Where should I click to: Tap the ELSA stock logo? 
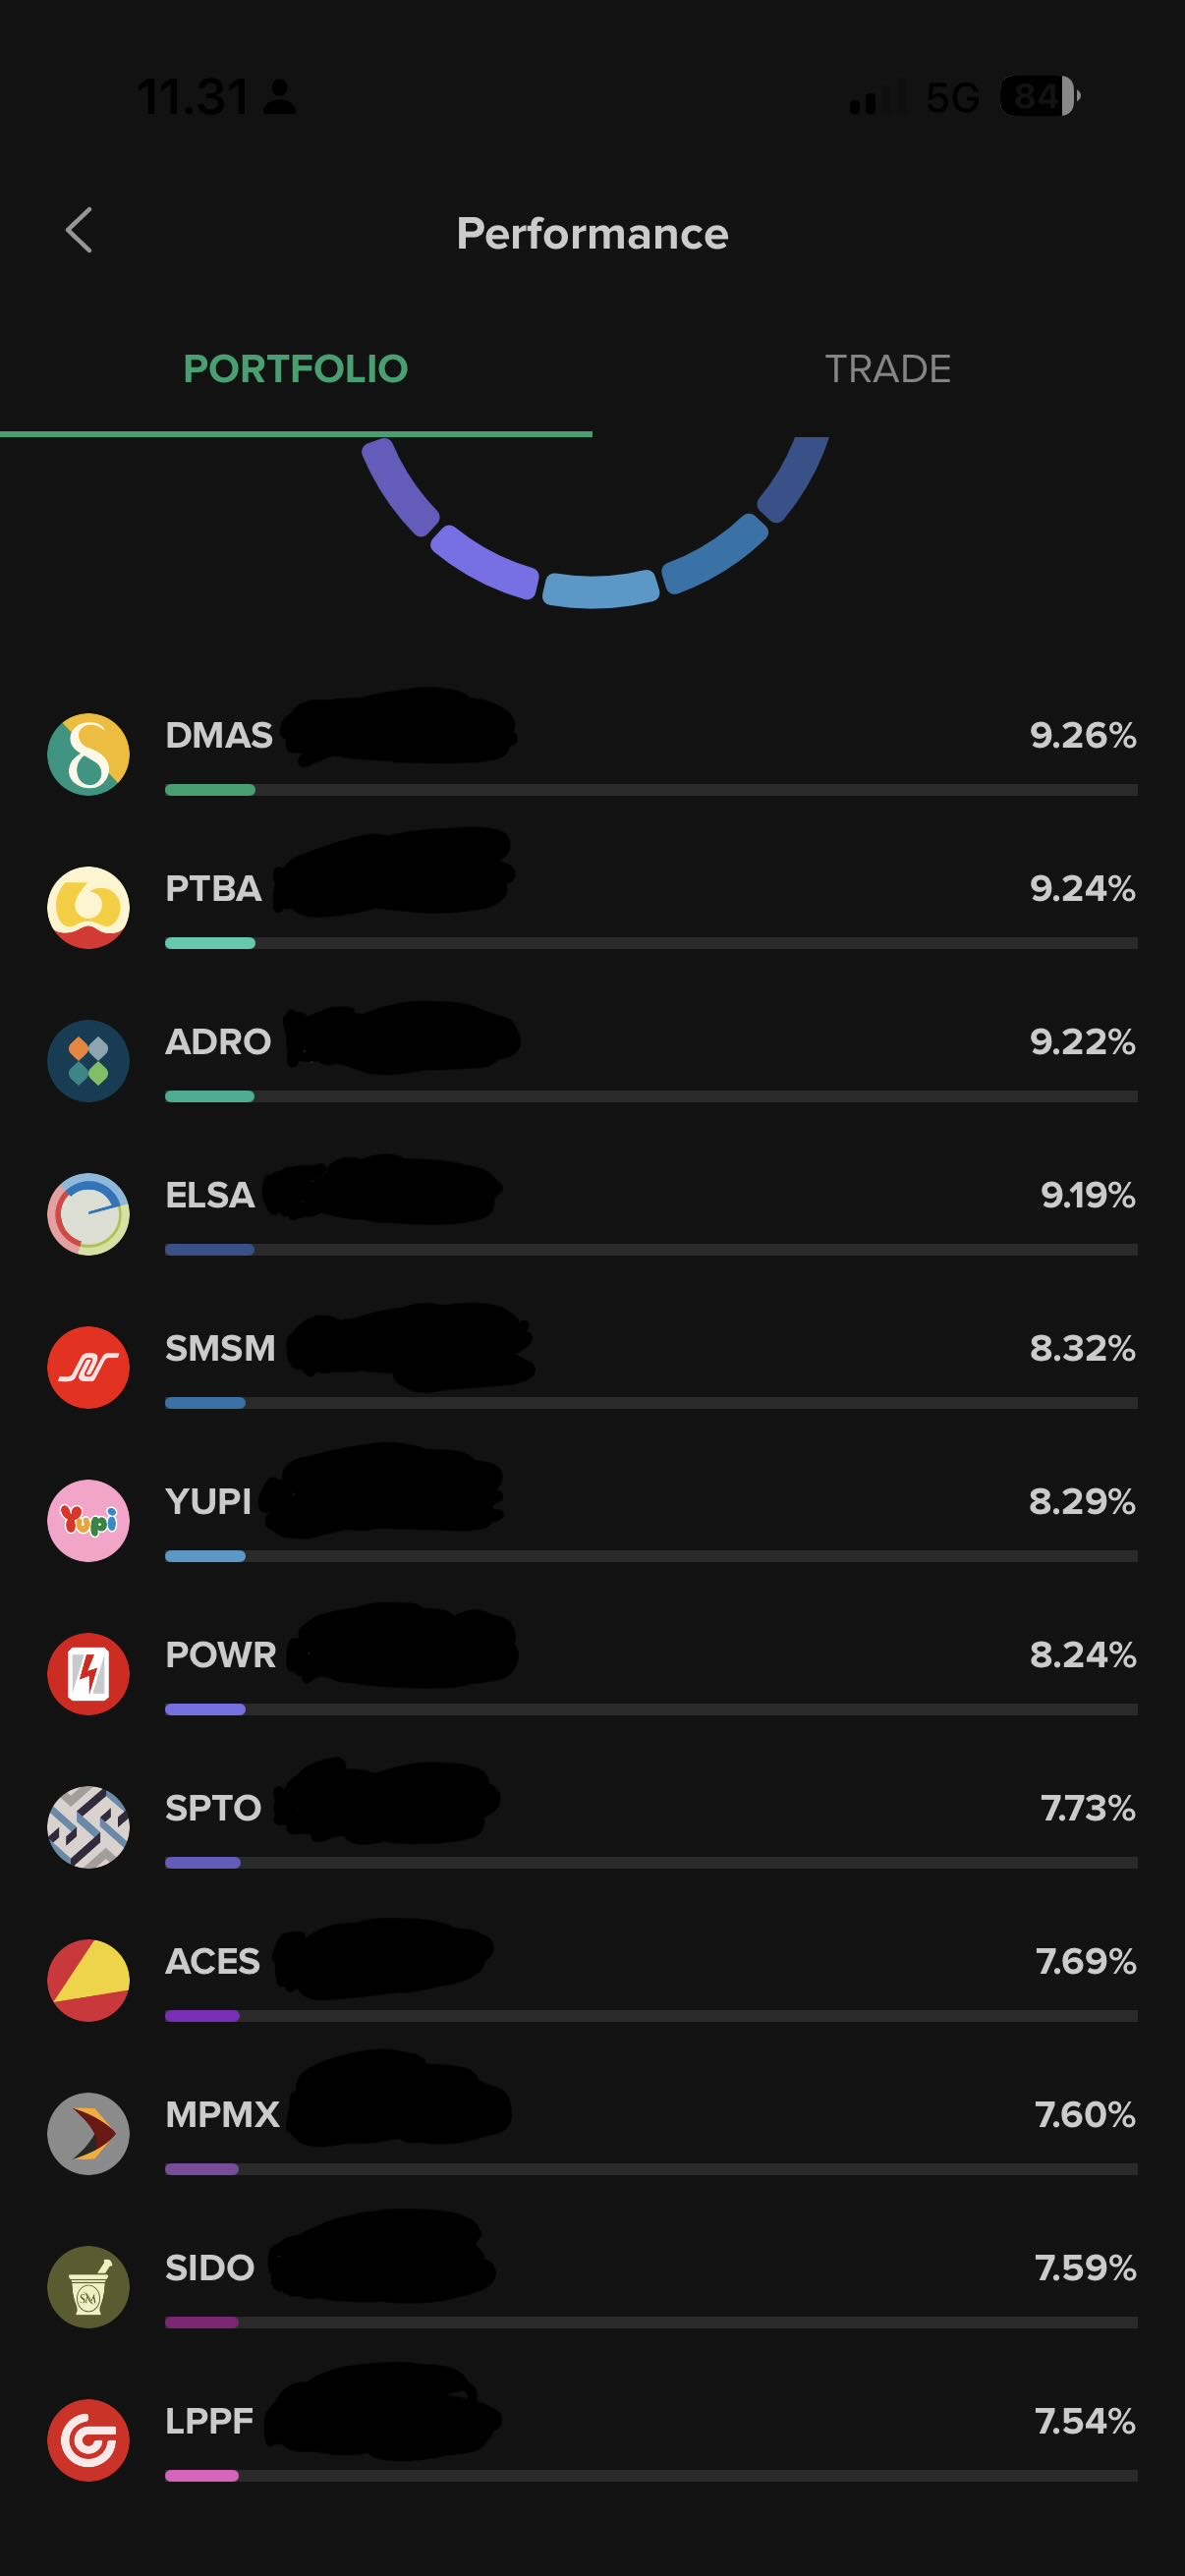coord(88,1213)
